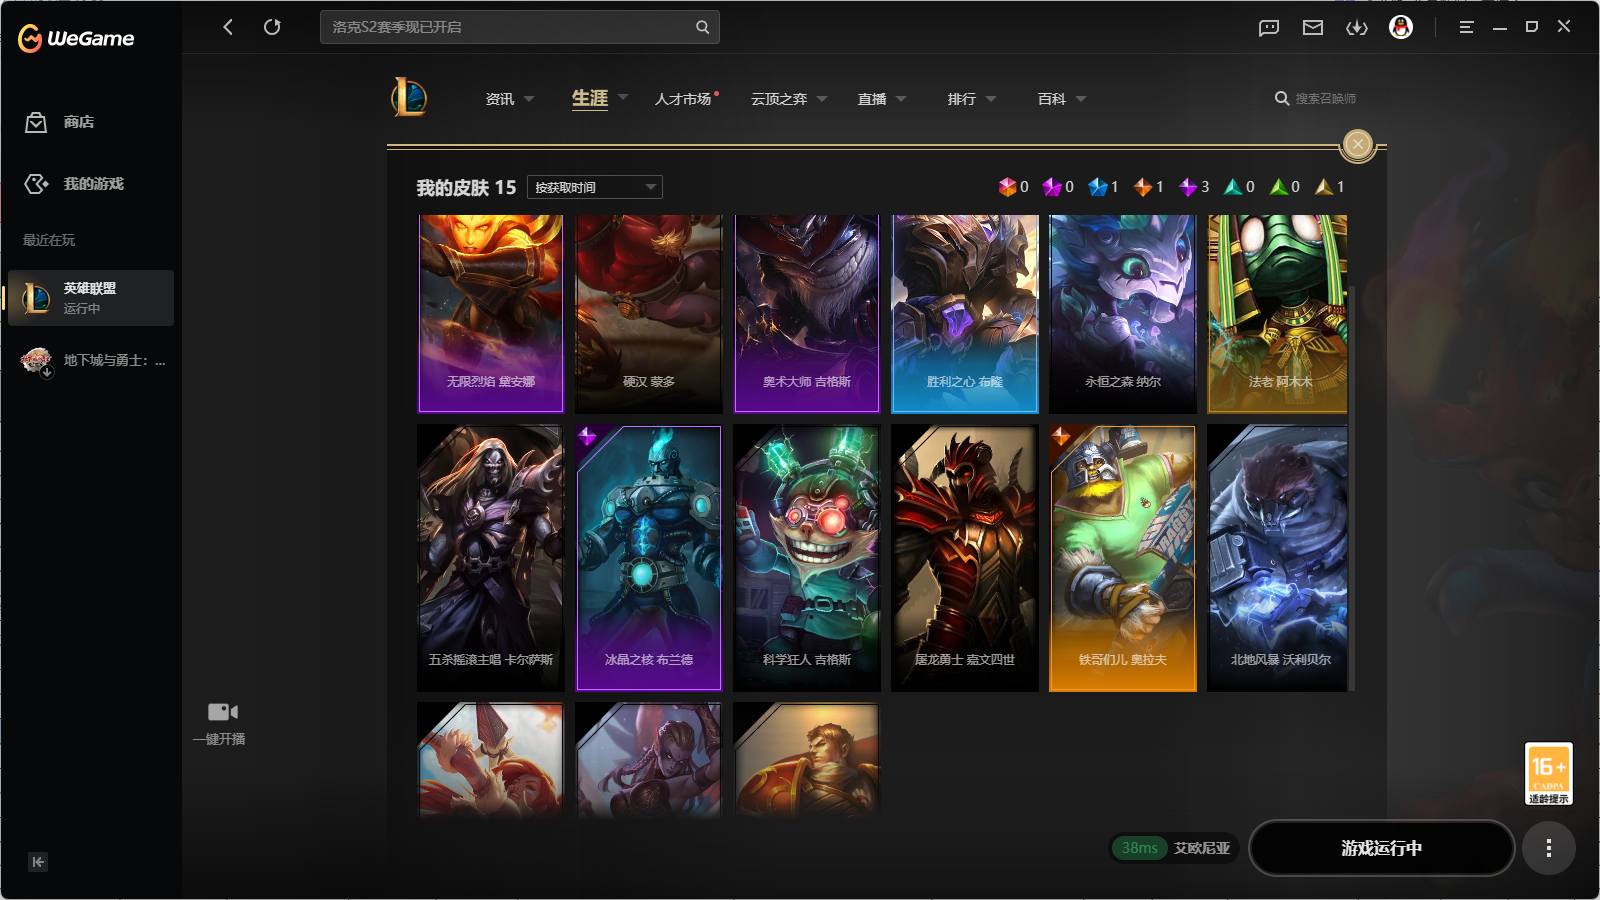Screen dimensions: 1600x900
Task: Select the 科学狂人 吉格斯 skin card
Action: click(x=807, y=558)
